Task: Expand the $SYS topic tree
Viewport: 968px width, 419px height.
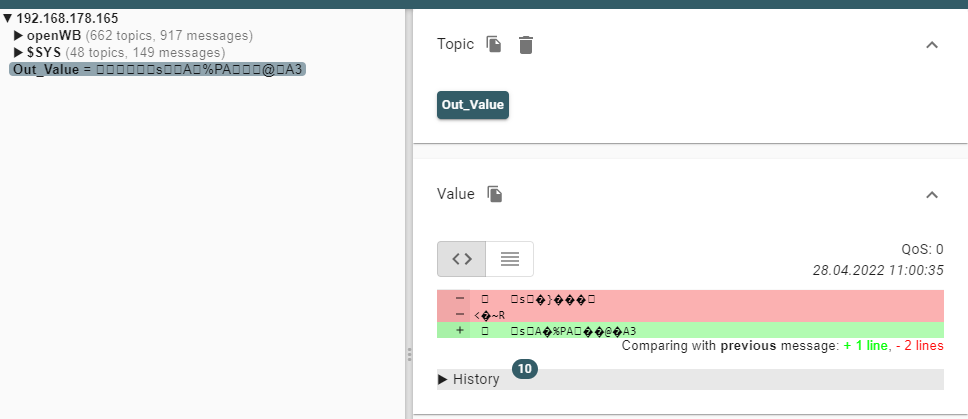Action: pos(18,52)
